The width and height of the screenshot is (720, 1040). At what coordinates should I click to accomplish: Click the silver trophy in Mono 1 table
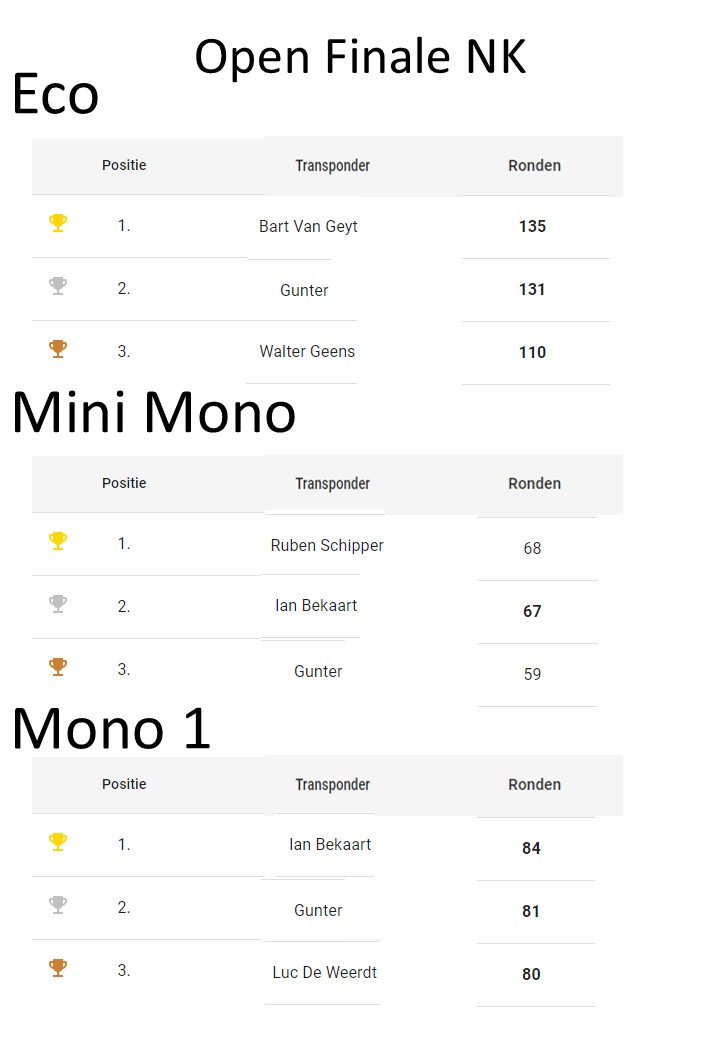(58, 905)
